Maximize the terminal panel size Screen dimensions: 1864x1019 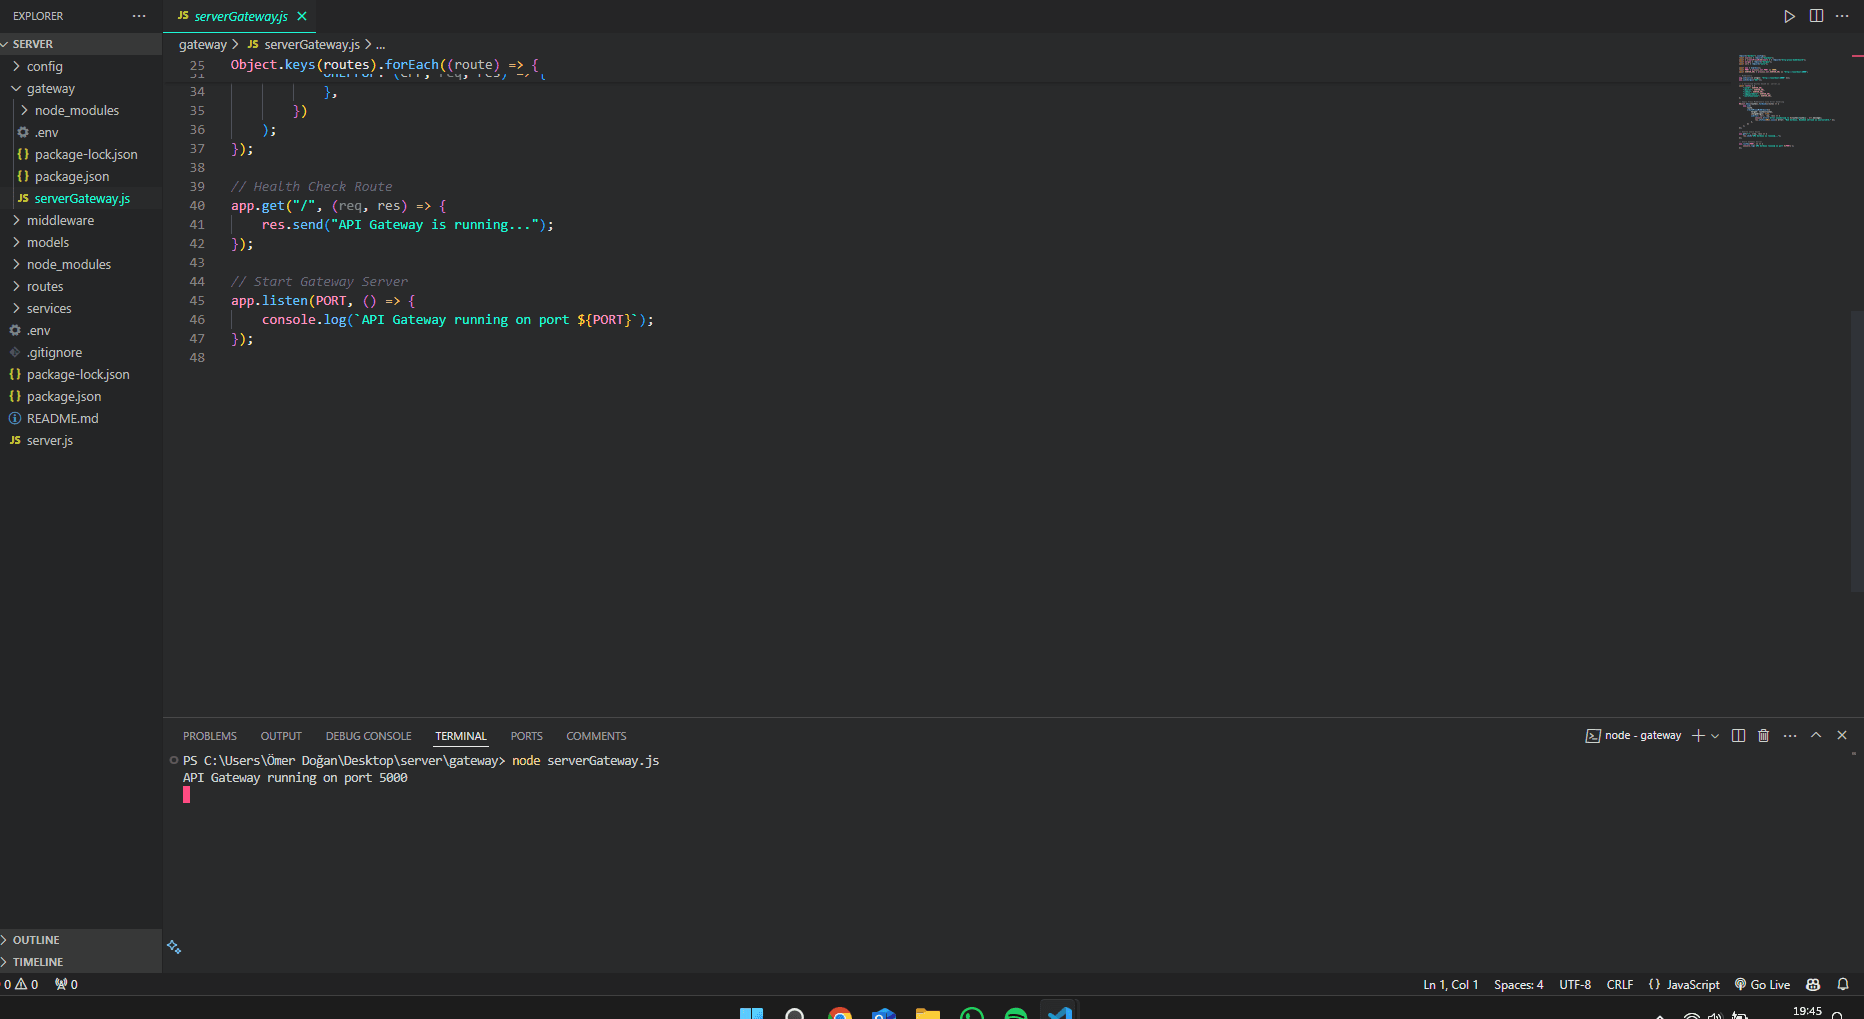[x=1816, y=736]
